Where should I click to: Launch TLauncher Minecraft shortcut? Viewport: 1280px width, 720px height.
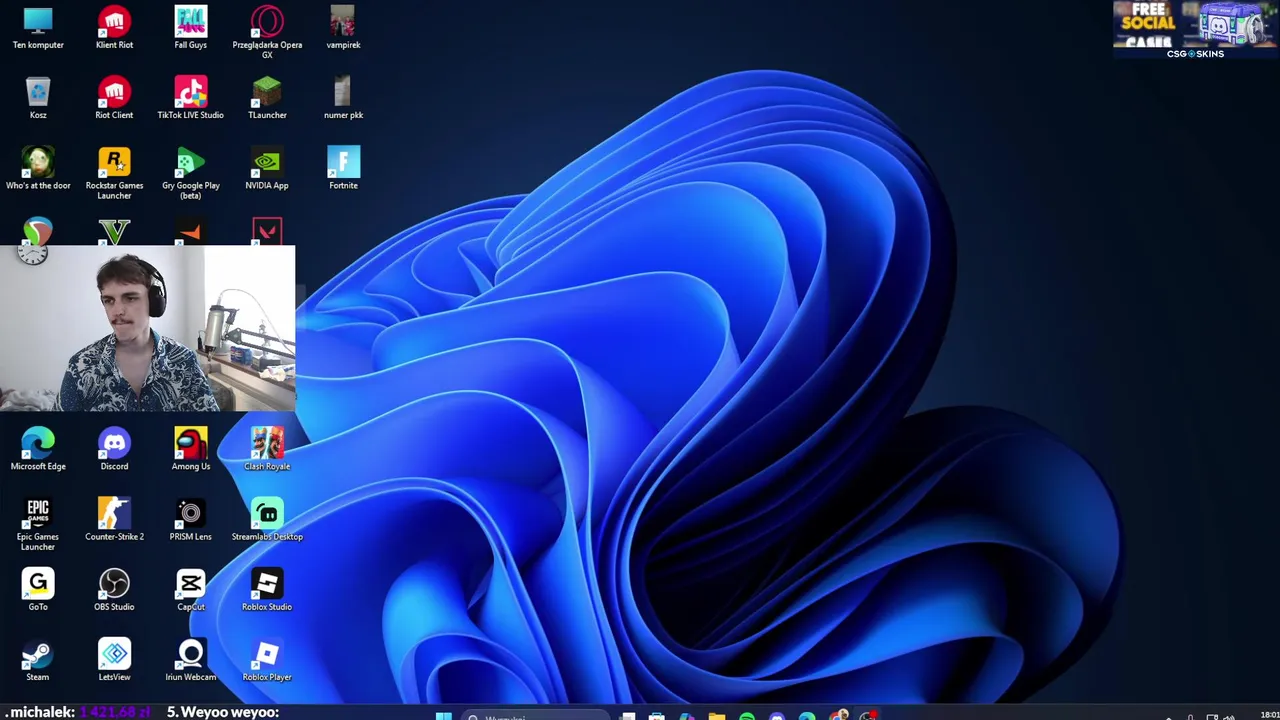tap(267, 98)
